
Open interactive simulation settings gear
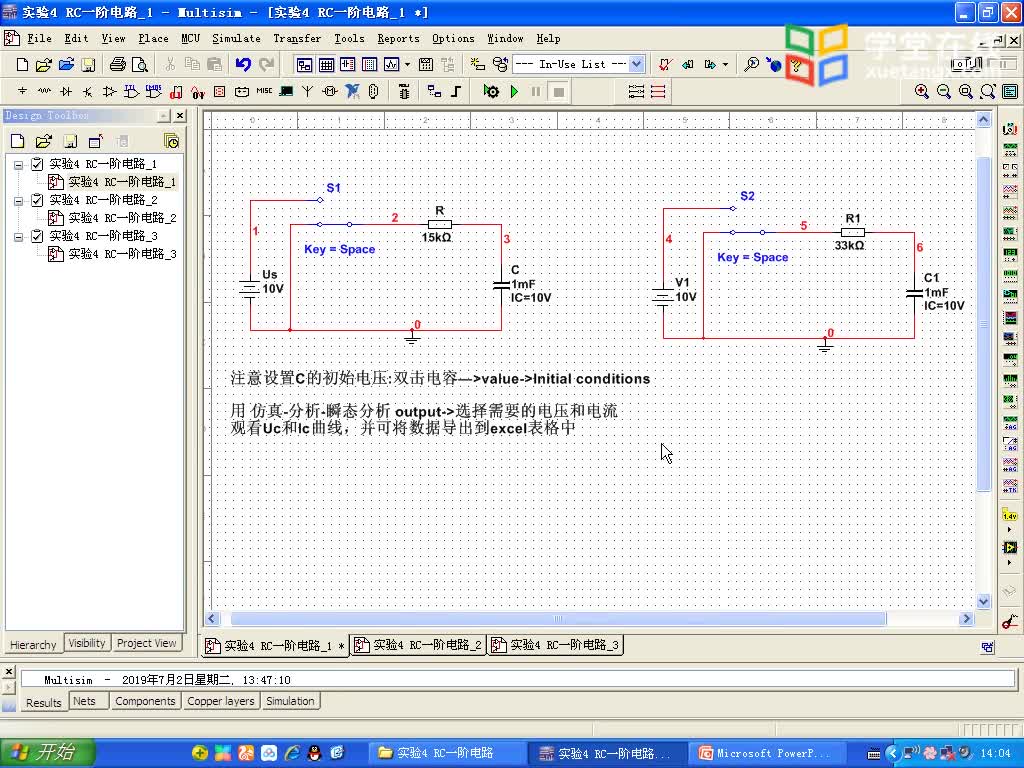(x=491, y=91)
